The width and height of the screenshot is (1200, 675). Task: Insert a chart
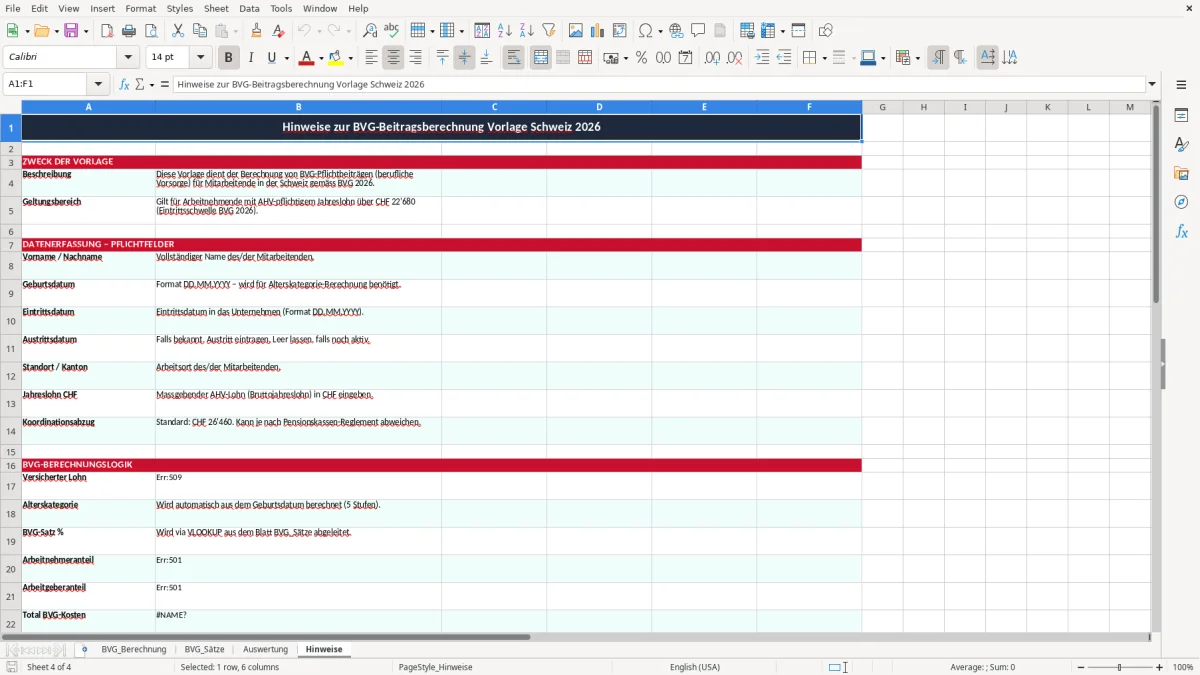click(x=598, y=31)
